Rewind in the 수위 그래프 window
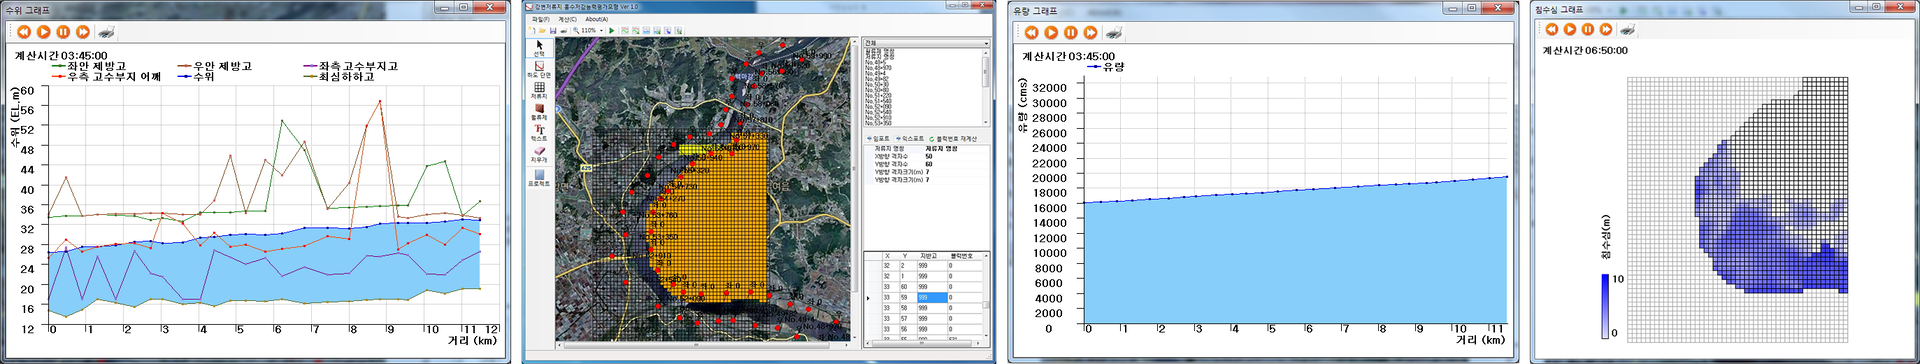Screen dimensions: 1920x364 click(23, 32)
